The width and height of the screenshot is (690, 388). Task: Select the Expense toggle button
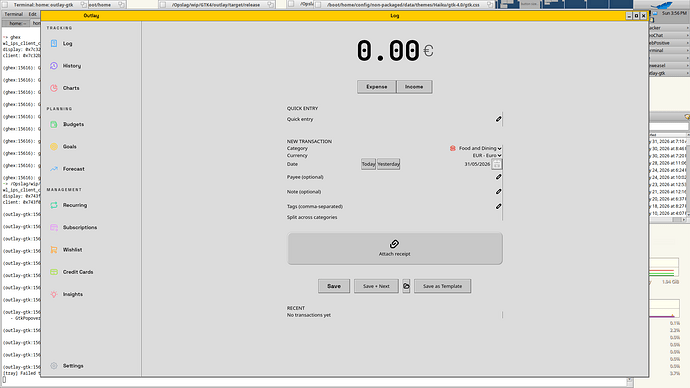pos(377,87)
